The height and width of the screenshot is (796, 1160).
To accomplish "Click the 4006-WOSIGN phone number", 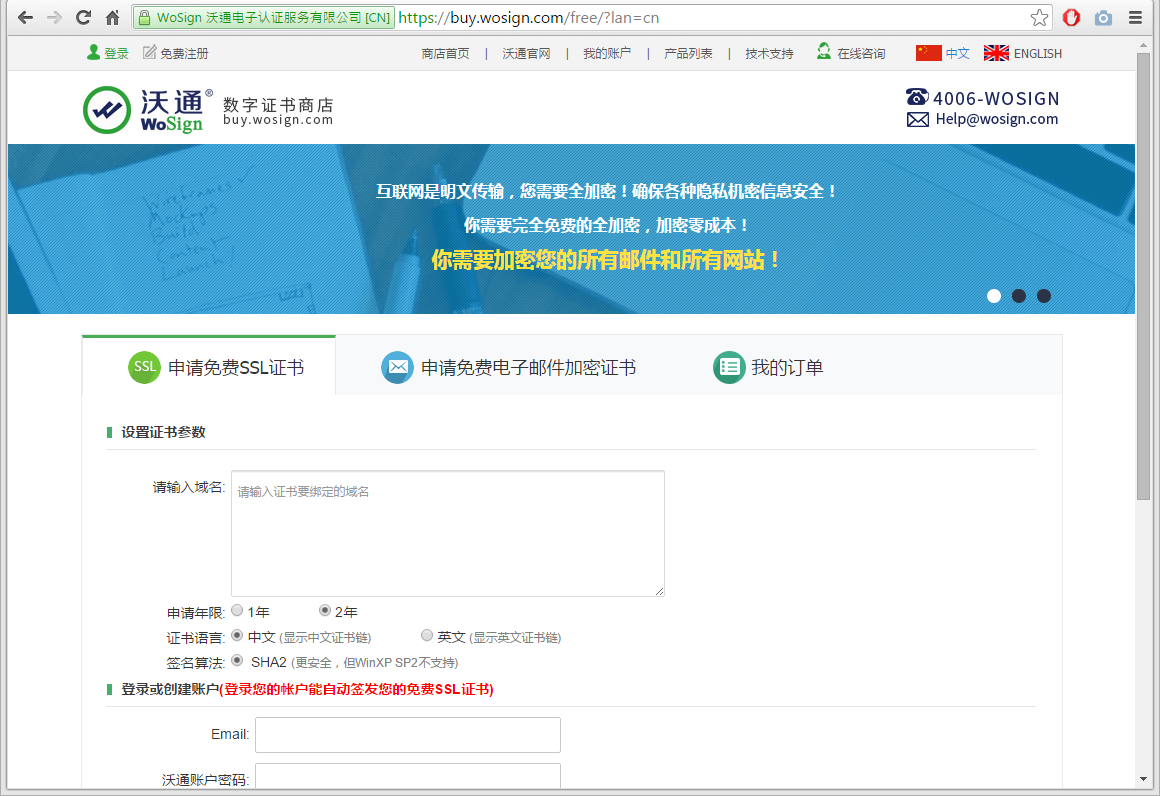I will 996,98.
